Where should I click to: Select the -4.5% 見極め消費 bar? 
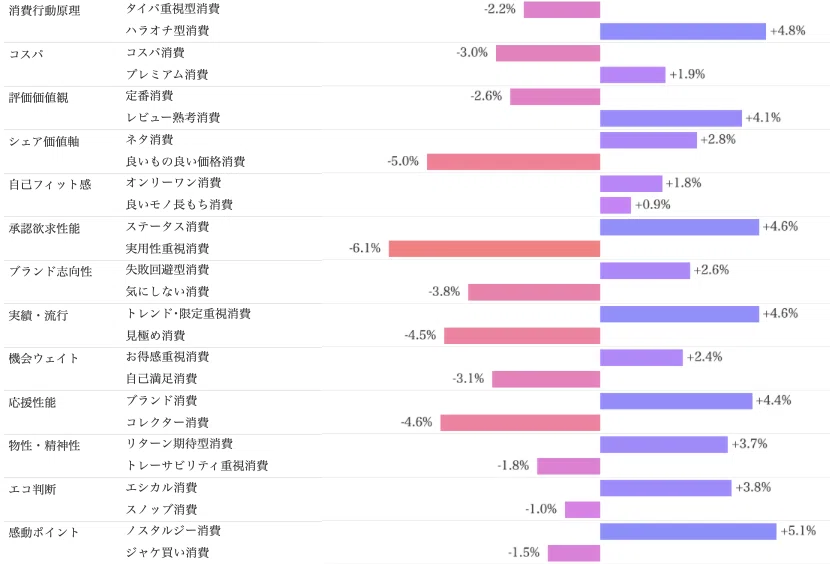pos(522,336)
